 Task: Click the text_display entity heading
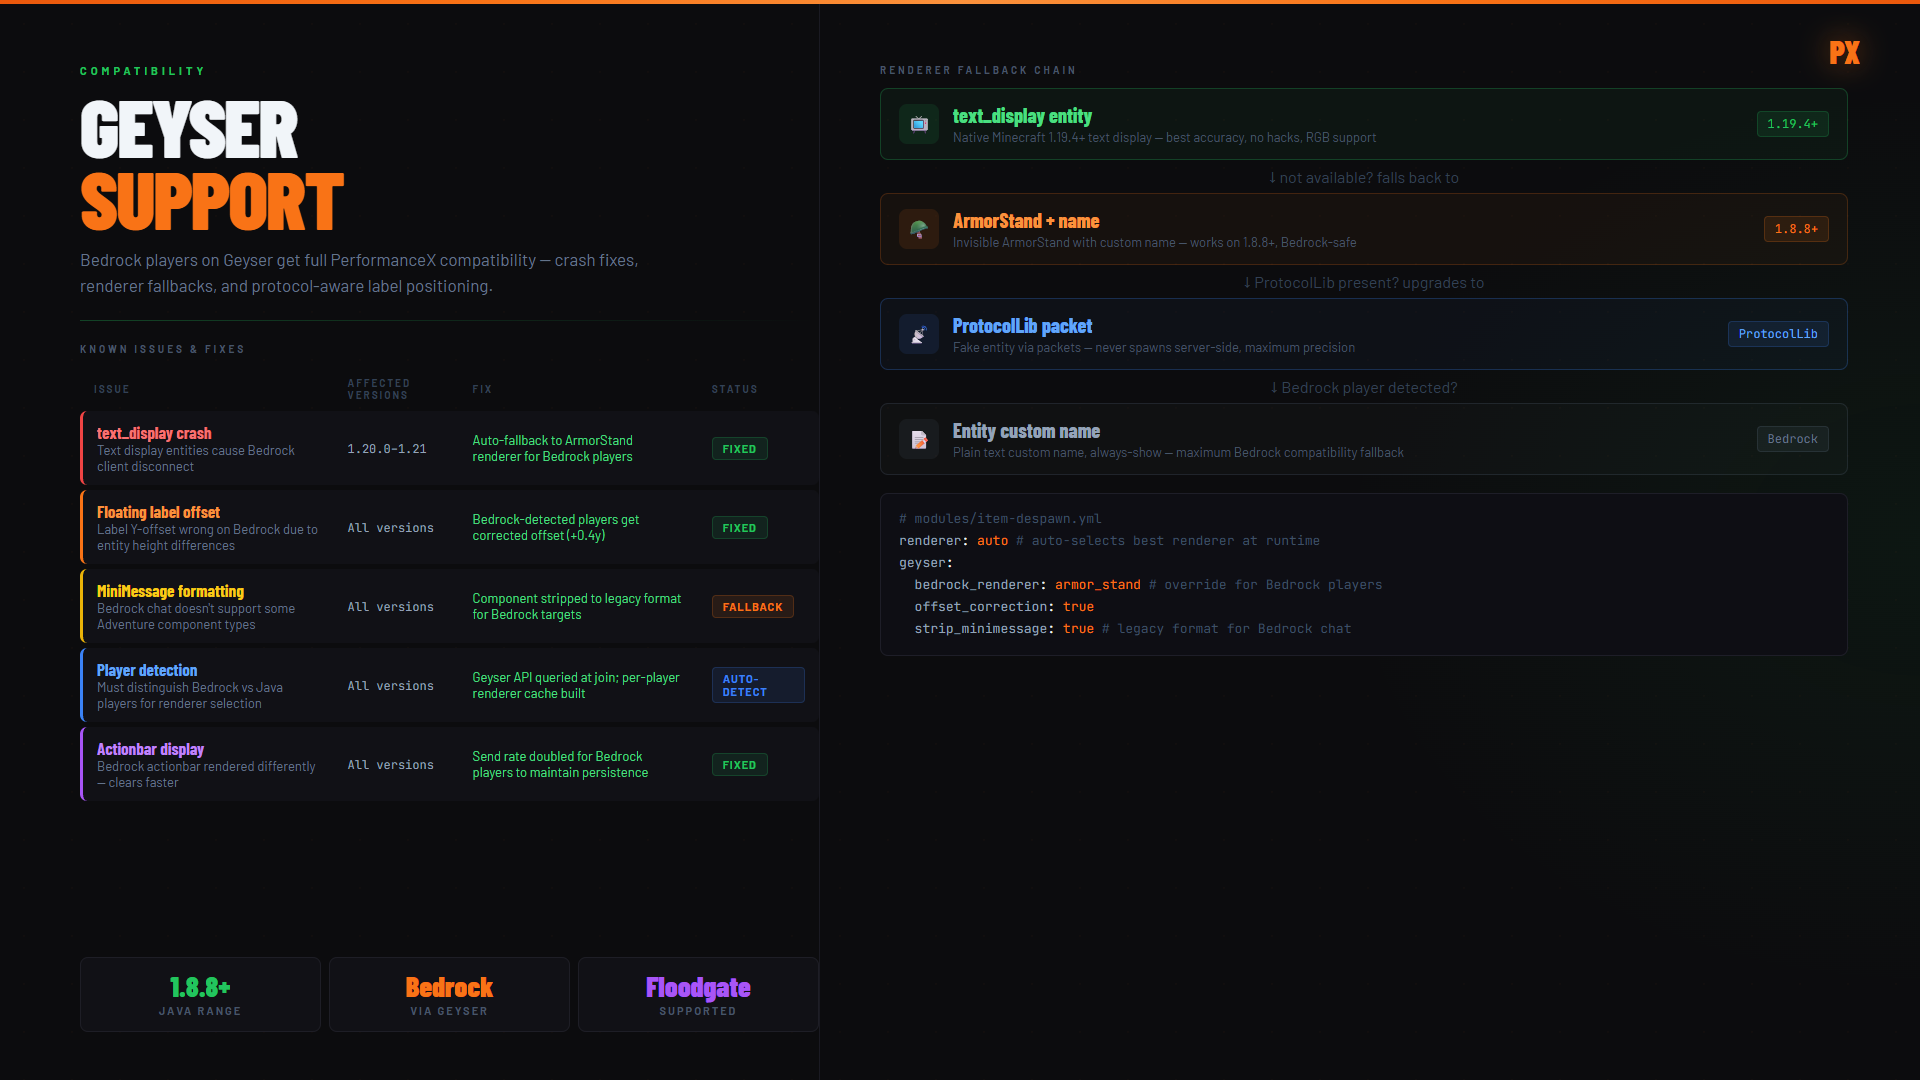pyautogui.click(x=1022, y=116)
